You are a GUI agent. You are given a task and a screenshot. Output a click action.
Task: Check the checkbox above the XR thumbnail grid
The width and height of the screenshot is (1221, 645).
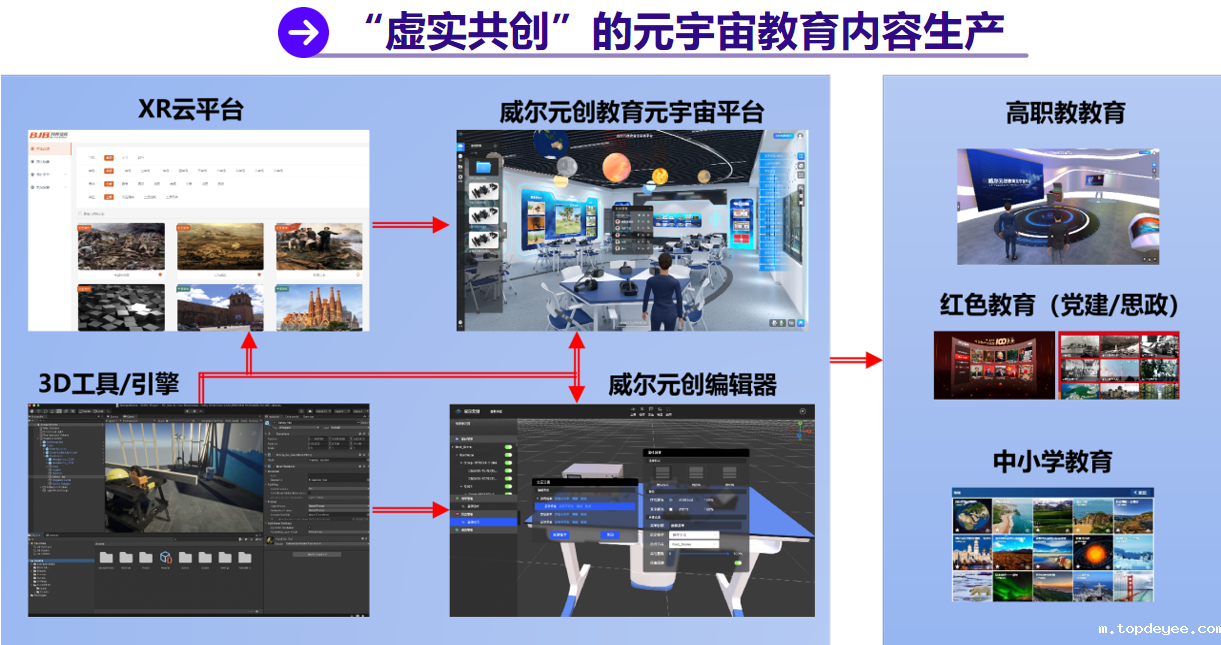(x=81, y=213)
